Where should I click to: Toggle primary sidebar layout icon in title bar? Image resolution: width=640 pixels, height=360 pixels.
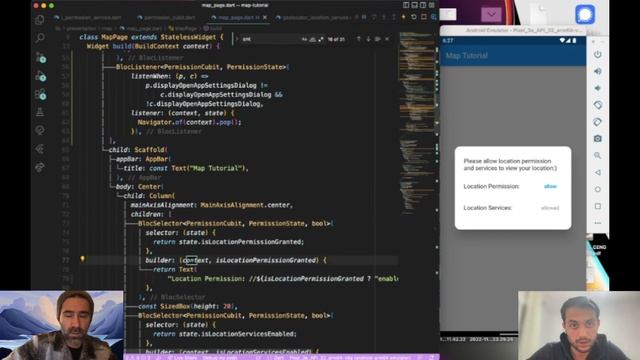(406, 5)
